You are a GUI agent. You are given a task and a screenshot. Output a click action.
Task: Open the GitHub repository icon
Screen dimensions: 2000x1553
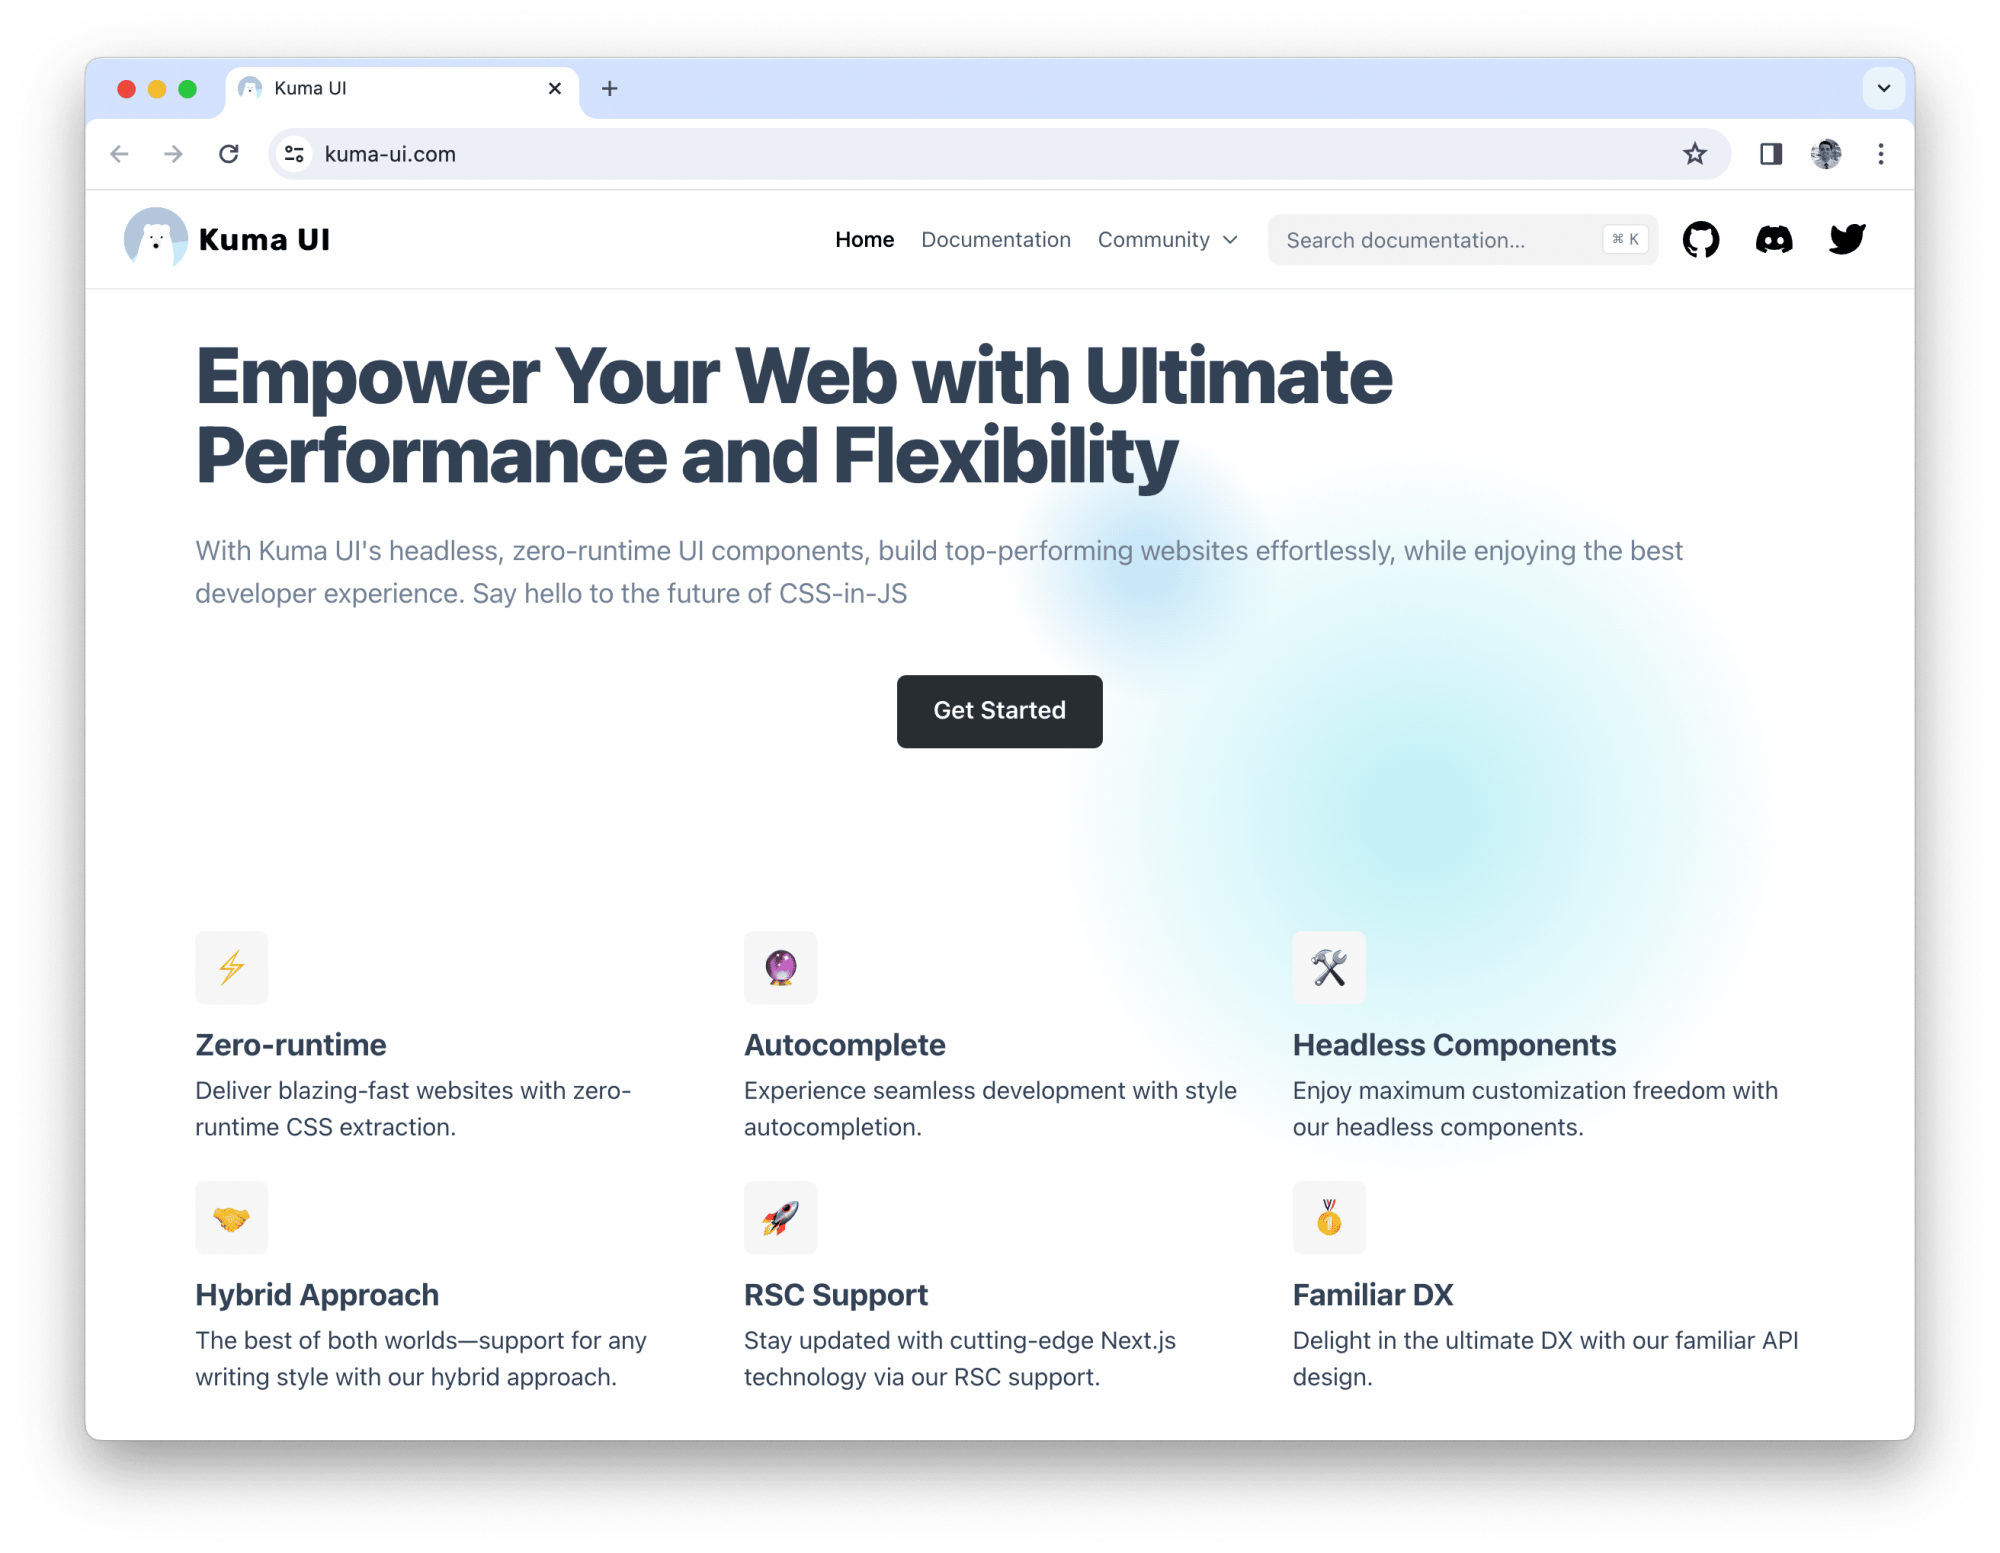coord(1701,240)
